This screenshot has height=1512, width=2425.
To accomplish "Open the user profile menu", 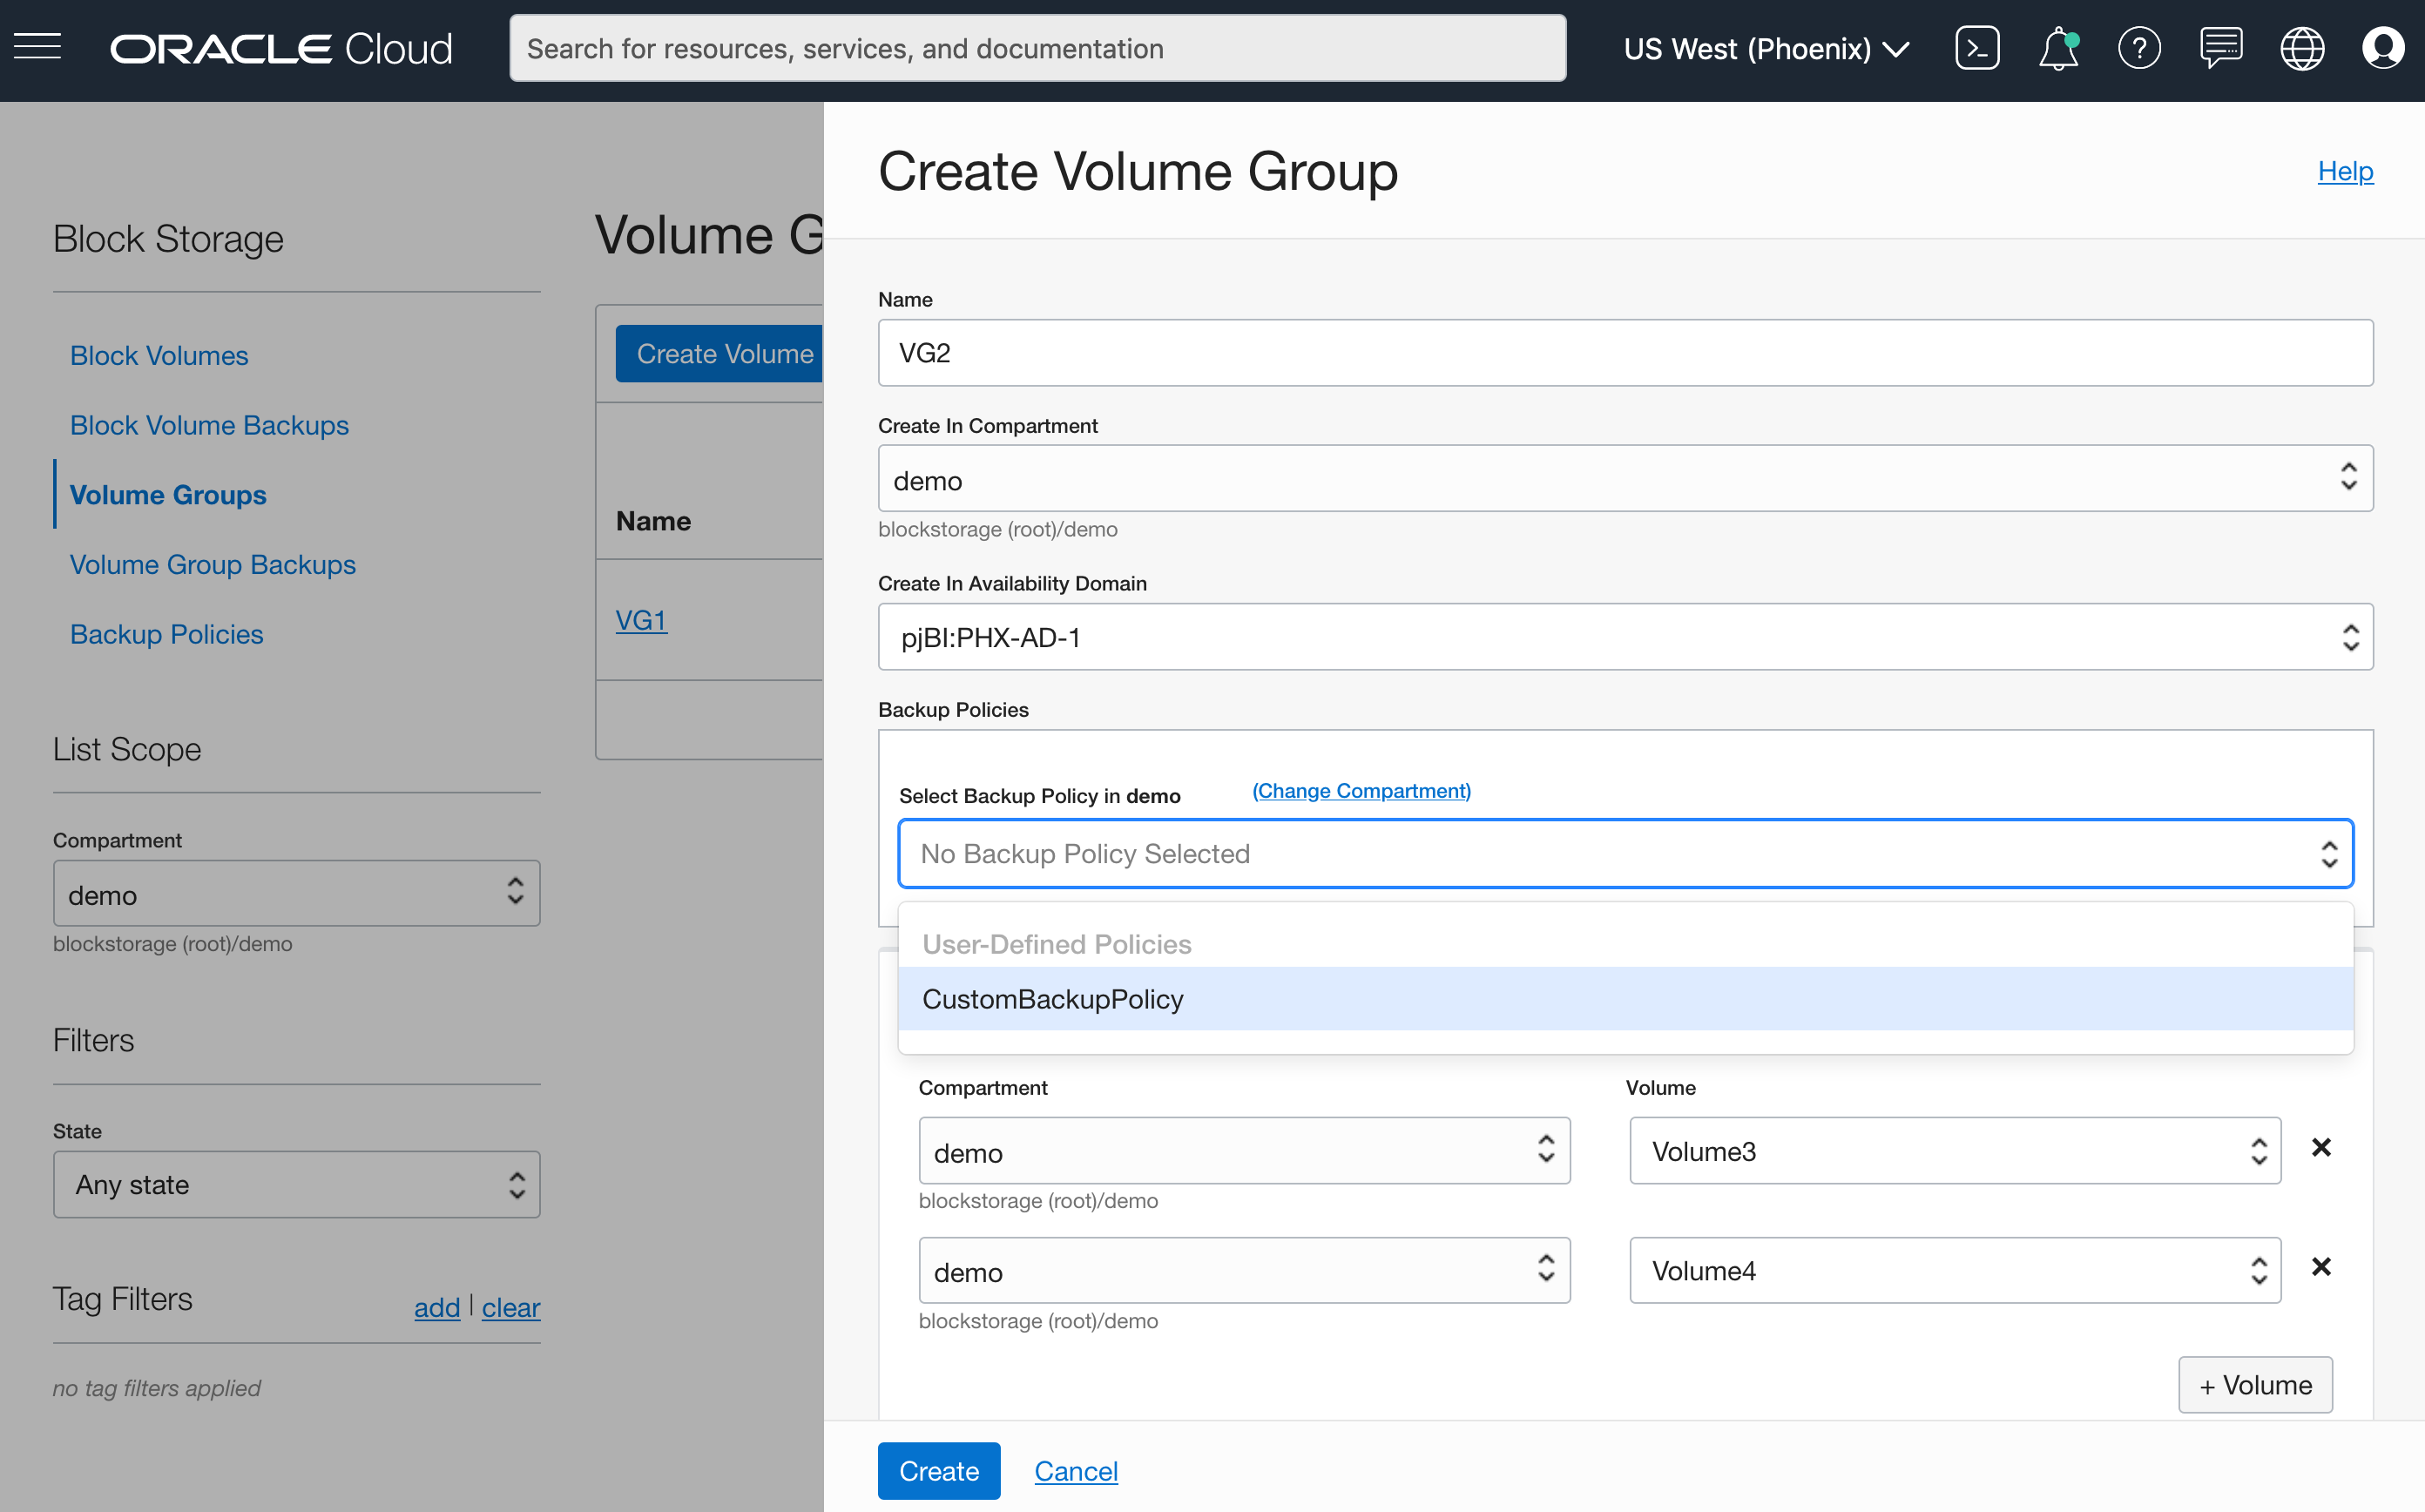I will (x=2385, y=47).
